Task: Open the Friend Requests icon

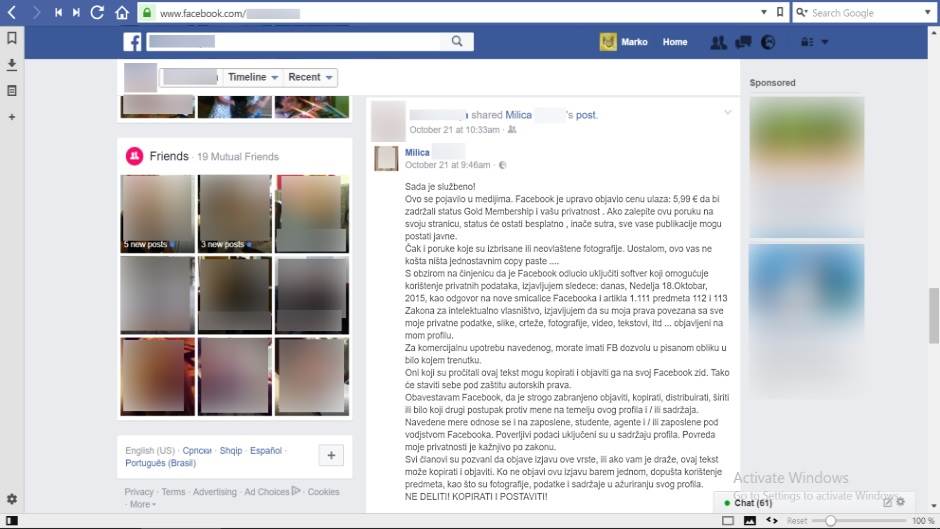Action: (x=717, y=42)
